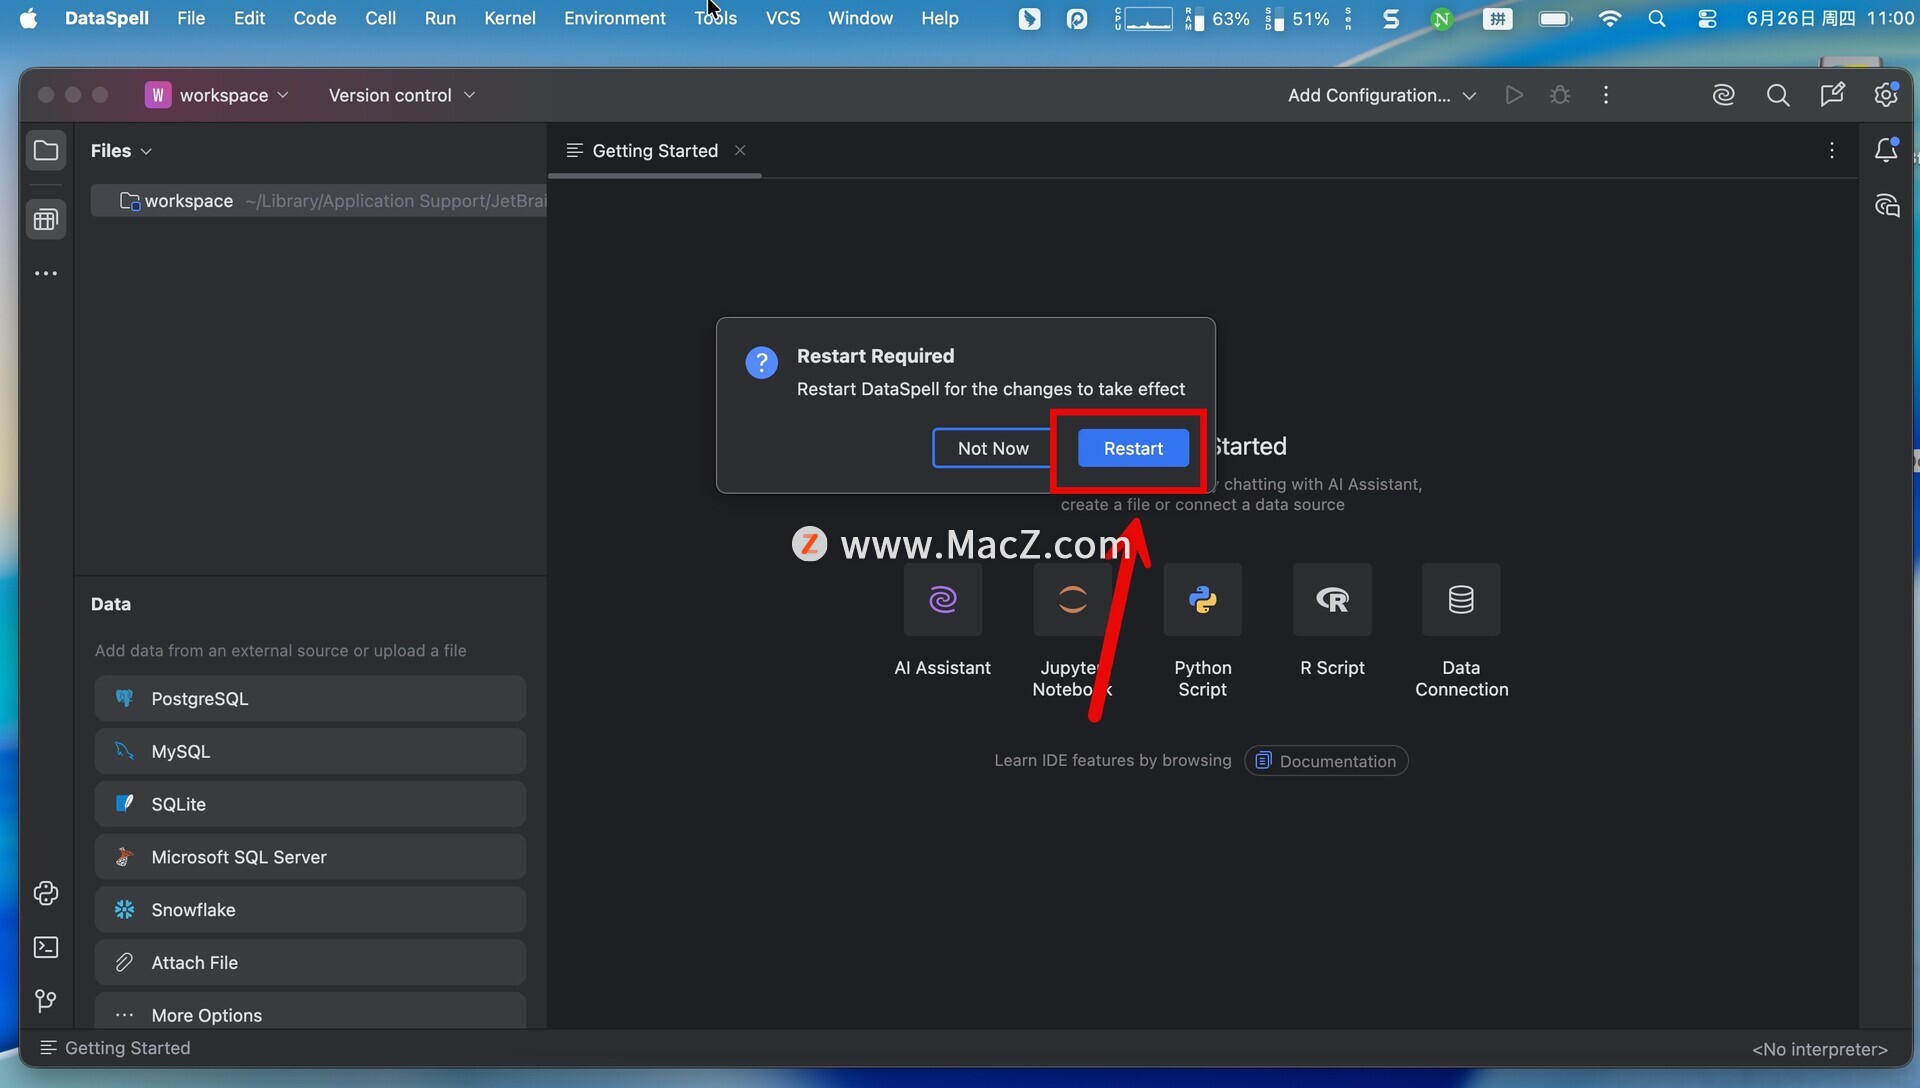Click the Restart button in the dialog
This screenshot has width=1920, height=1088.
[1133, 448]
